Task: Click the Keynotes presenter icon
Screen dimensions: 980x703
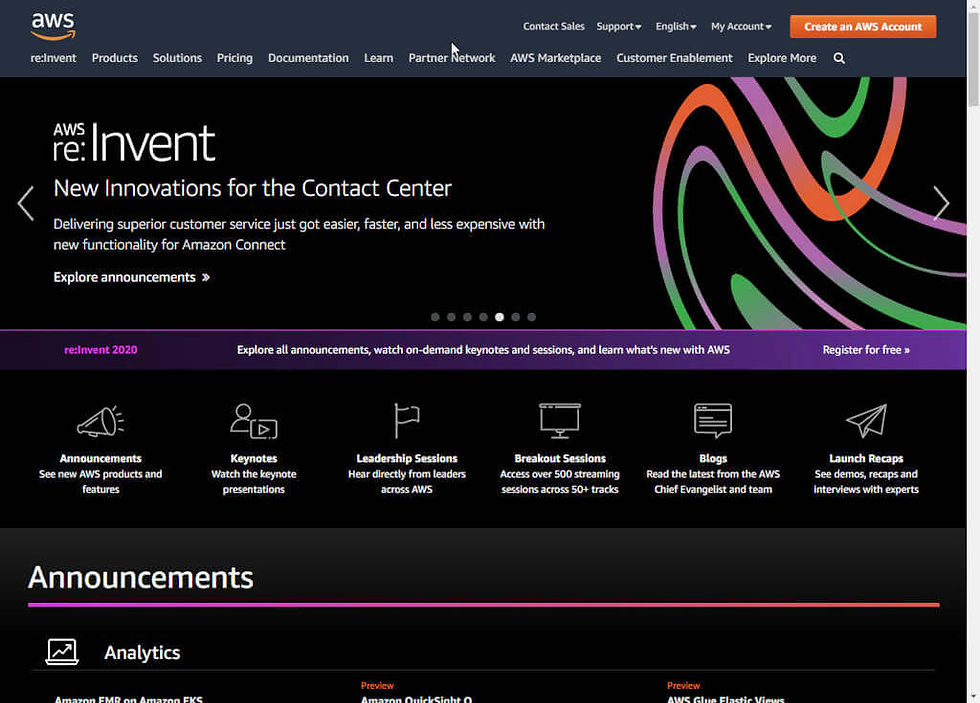Action: (x=253, y=421)
